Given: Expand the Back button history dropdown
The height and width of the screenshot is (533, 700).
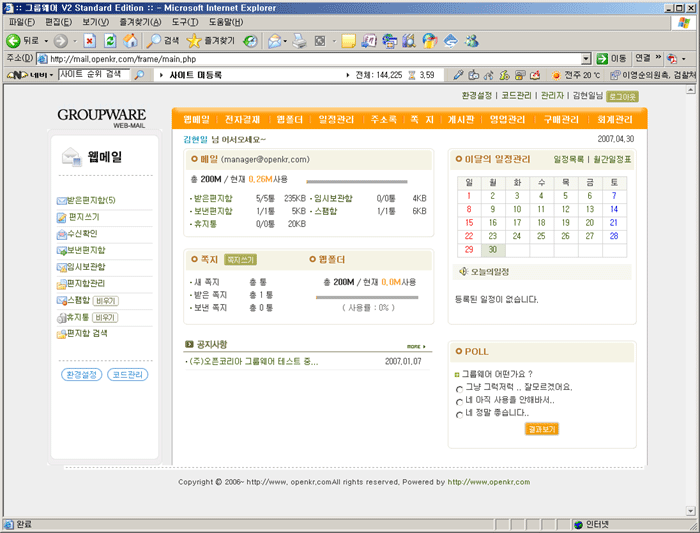Looking at the screenshot, I should pyautogui.click(x=45, y=41).
